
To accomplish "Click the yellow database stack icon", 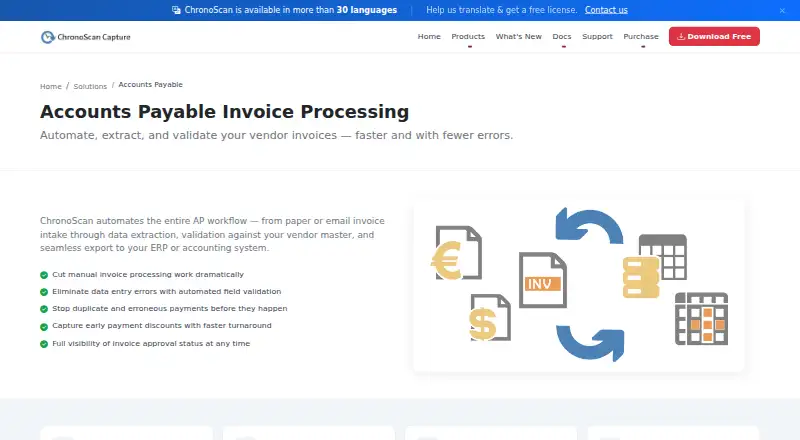I will pos(641,277).
